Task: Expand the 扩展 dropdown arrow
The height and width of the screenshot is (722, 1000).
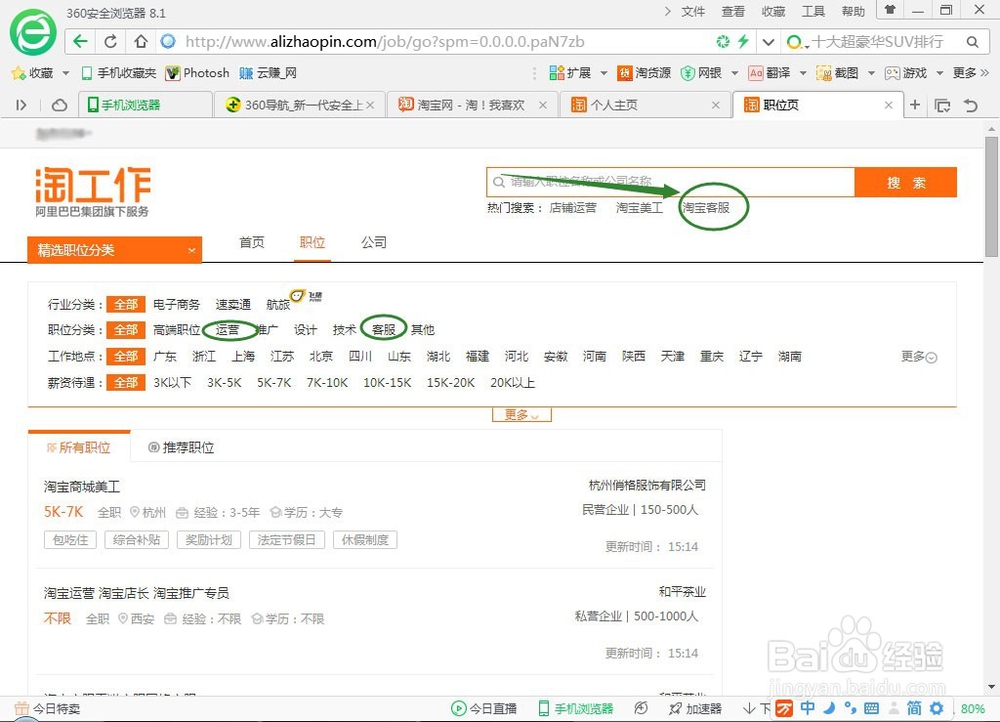Action: tap(603, 73)
